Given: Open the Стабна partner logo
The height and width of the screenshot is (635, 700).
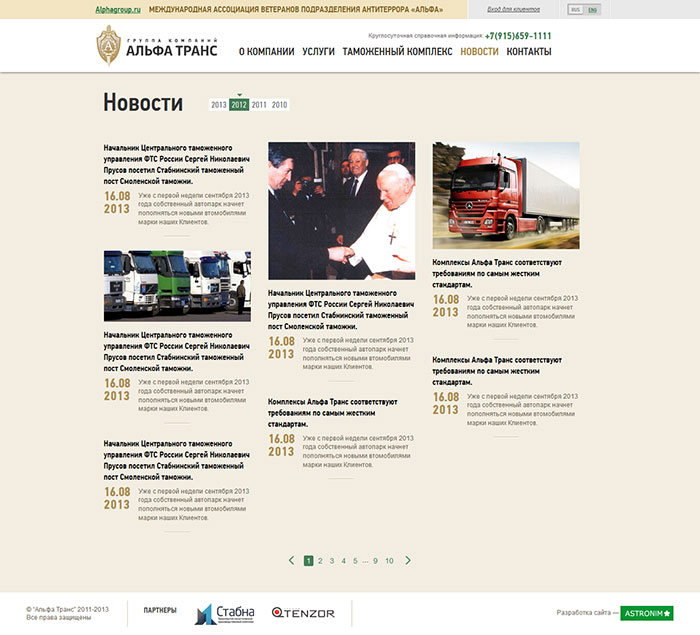Looking at the screenshot, I should coord(225,613).
